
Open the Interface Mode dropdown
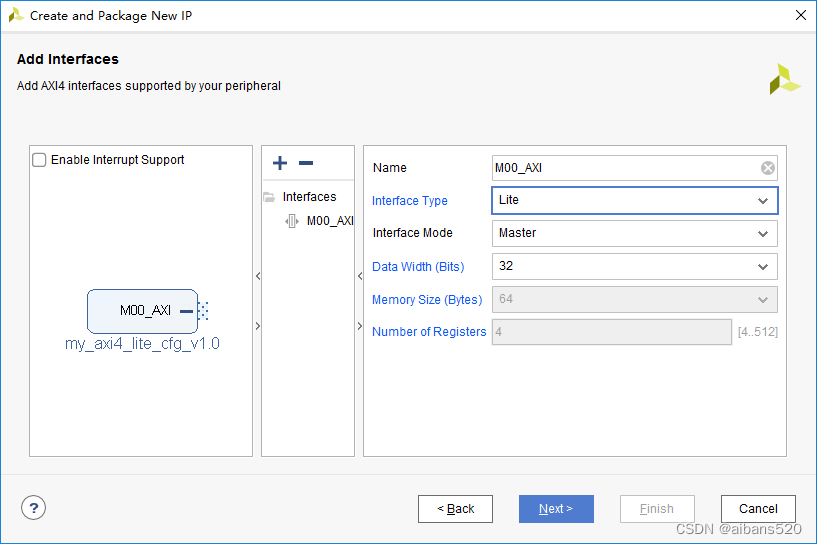click(x=634, y=233)
